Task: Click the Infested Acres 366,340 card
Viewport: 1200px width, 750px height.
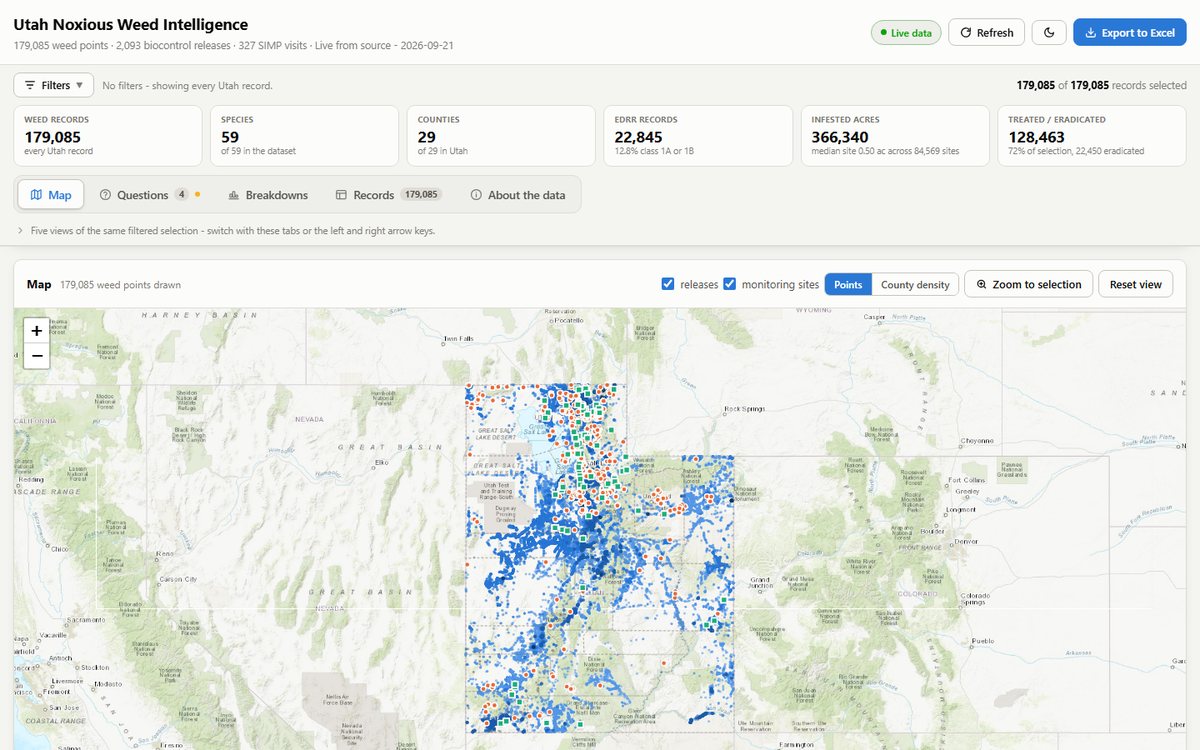Action: (895, 136)
